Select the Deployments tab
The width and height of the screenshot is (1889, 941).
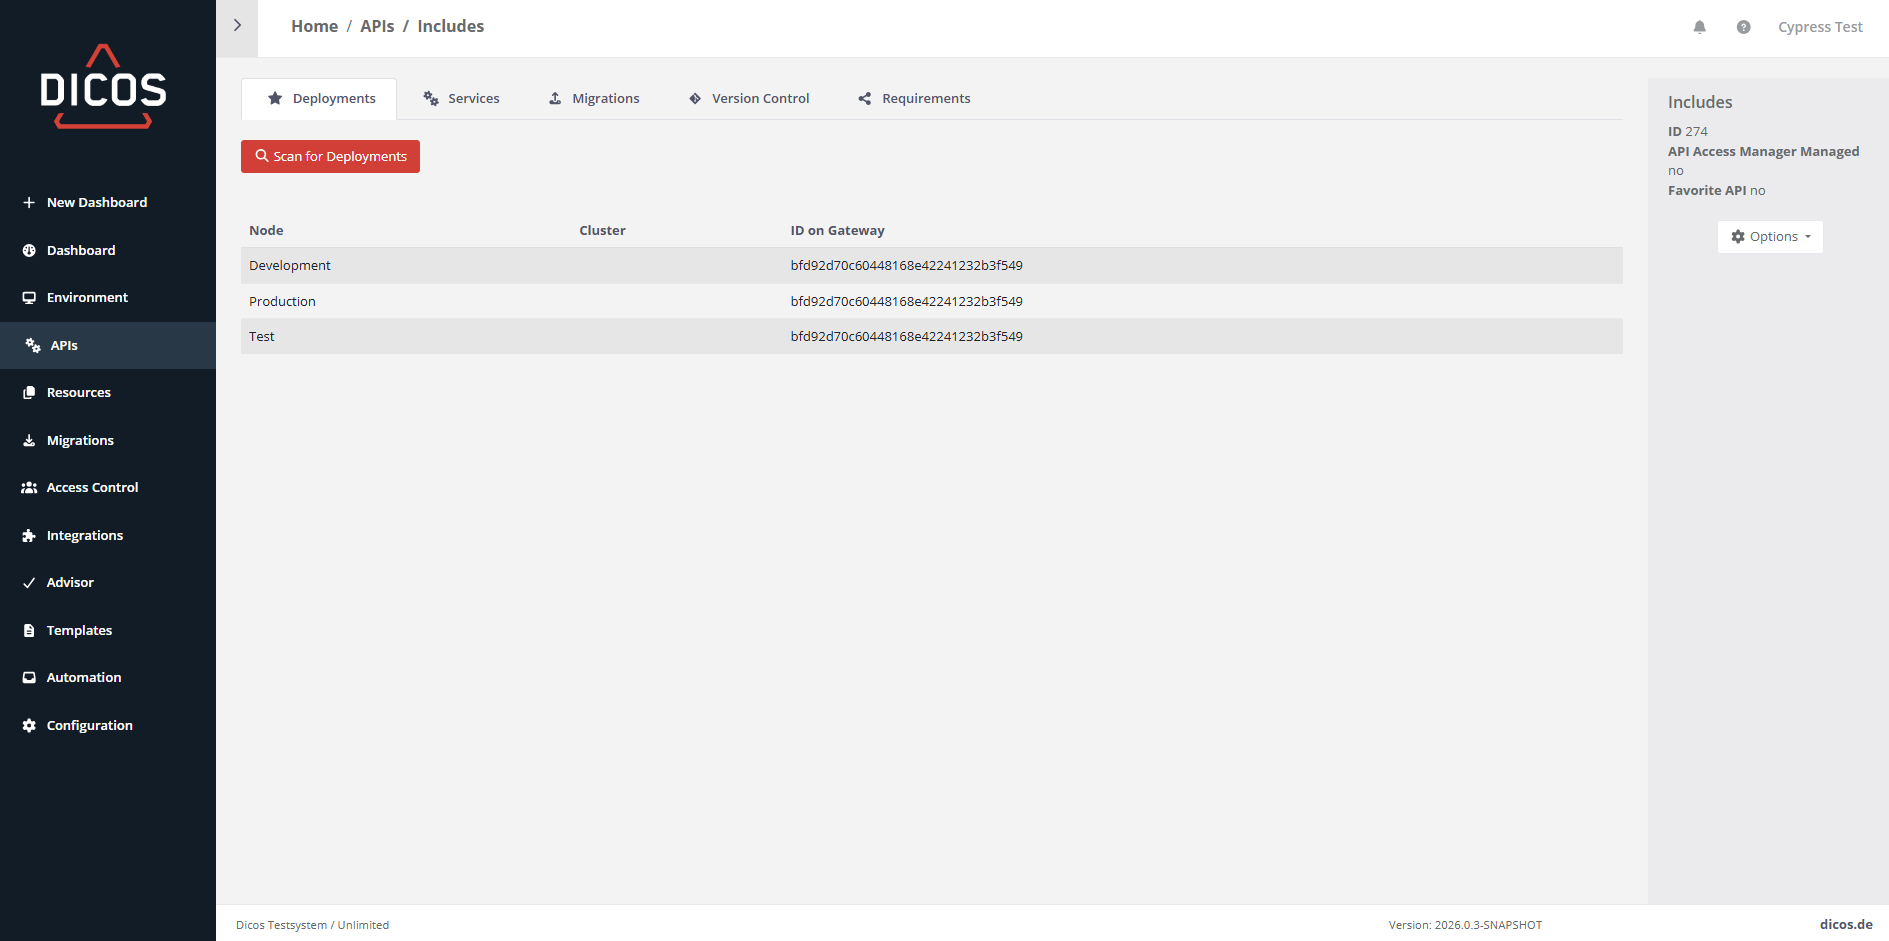(319, 98)
